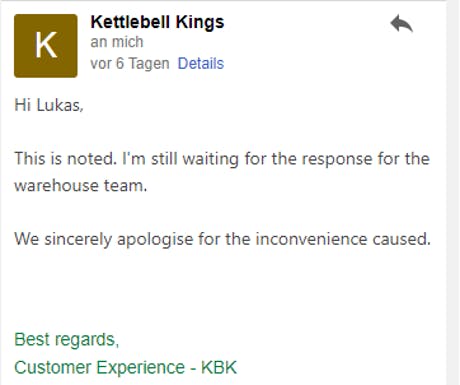
Task: Click the white letter K inside the avatar
Action: tap(46, 45)
